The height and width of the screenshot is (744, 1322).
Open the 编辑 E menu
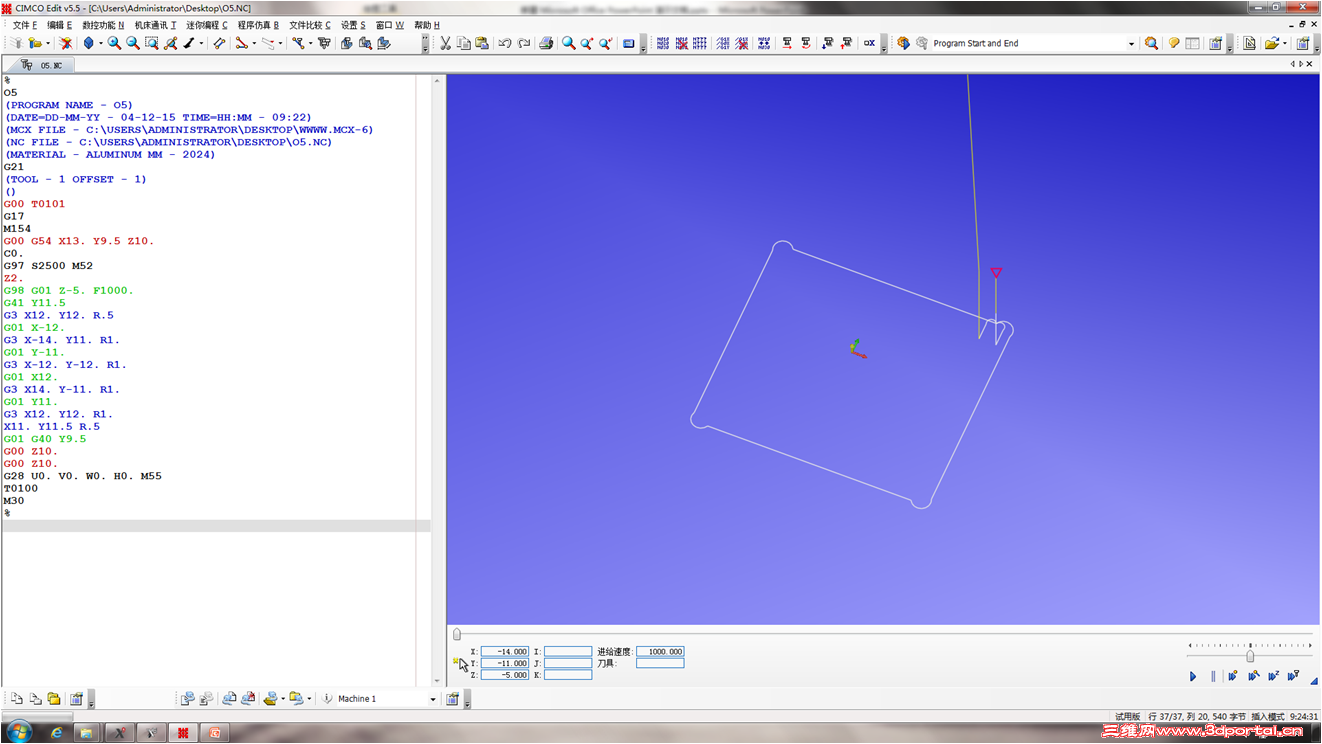click(59, 25)
